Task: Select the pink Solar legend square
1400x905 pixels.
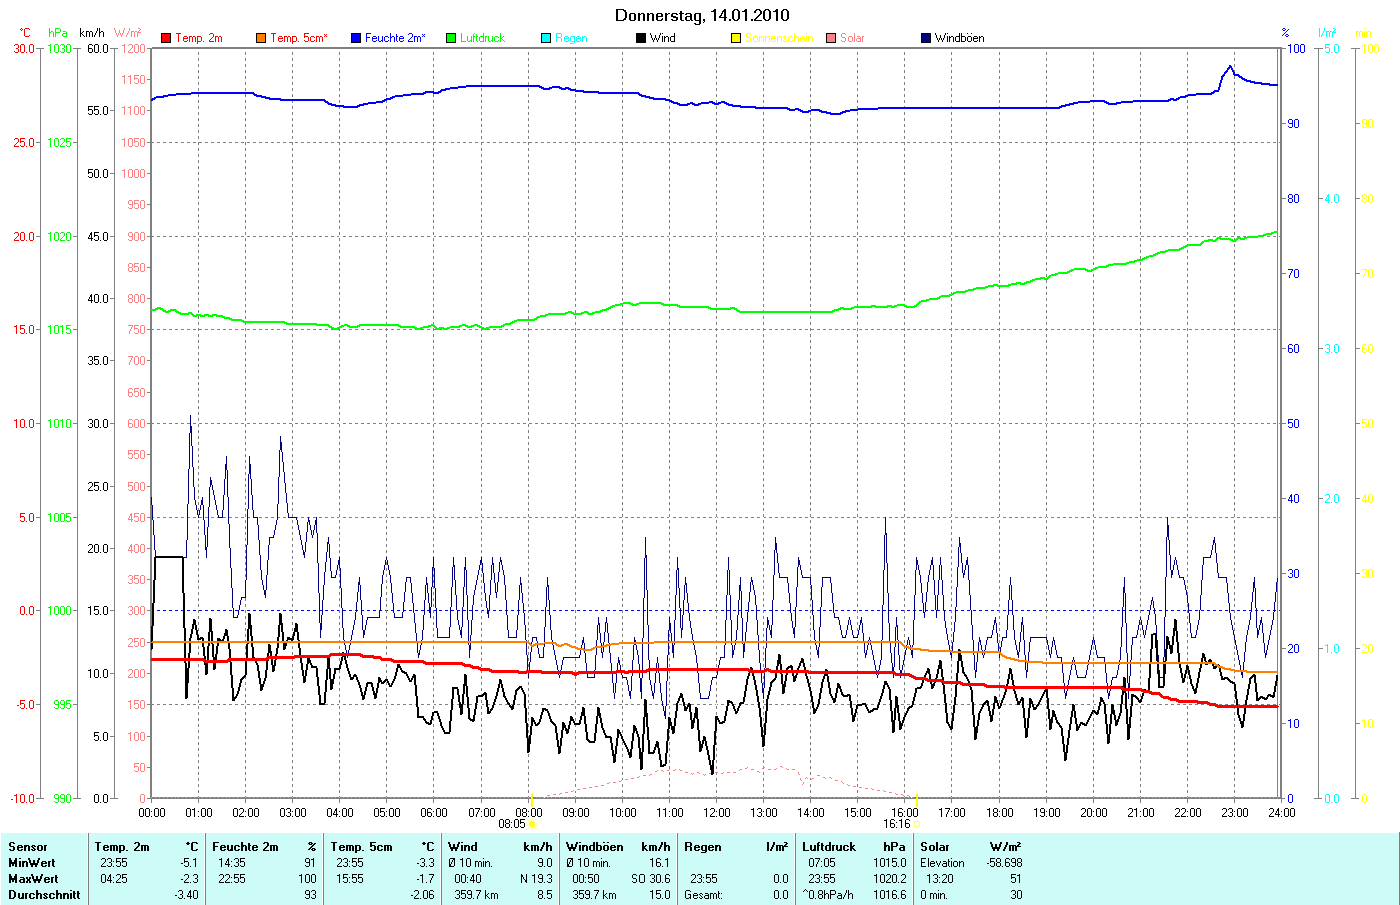Action: (x=831, y=38)
